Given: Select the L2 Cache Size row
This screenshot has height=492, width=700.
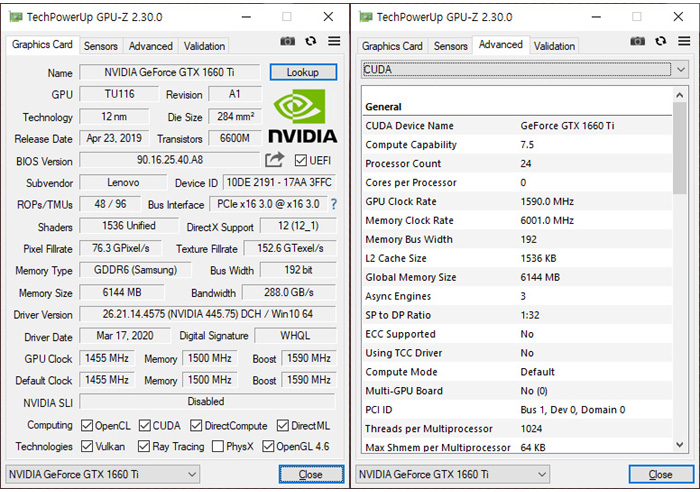Looking at the screenshot, I should tap(517, 259).
